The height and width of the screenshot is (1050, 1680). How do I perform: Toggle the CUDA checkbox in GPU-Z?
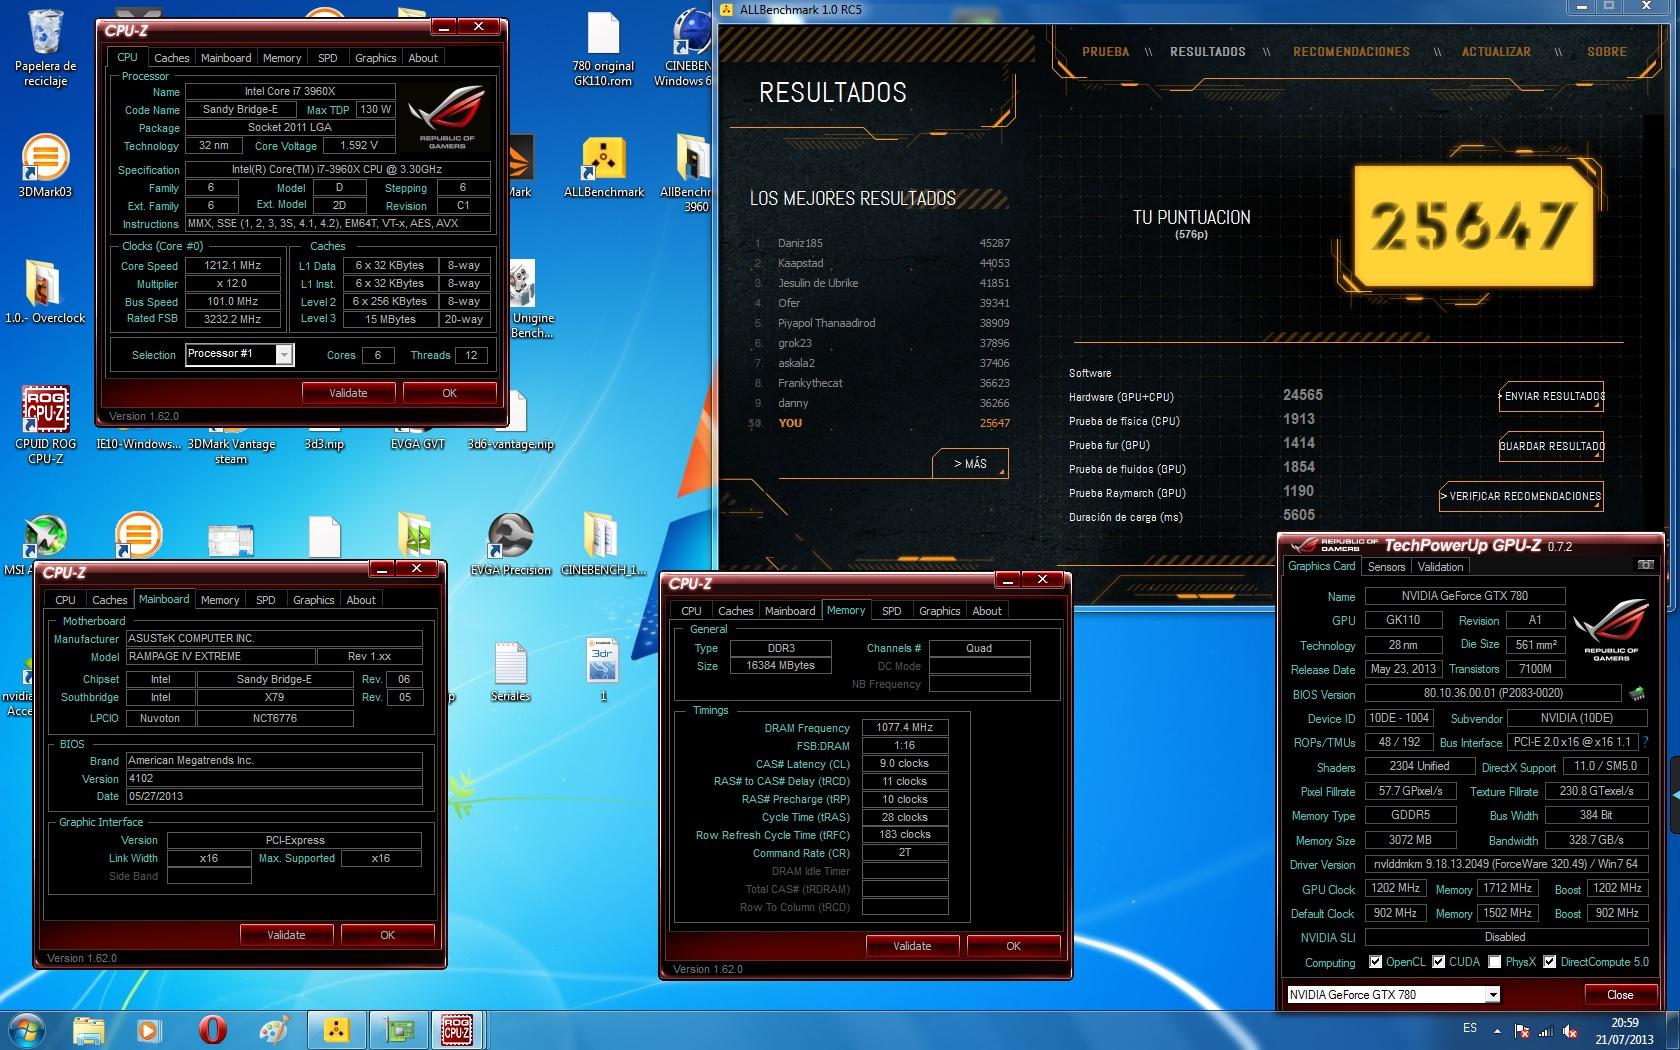coord(1438,961)
